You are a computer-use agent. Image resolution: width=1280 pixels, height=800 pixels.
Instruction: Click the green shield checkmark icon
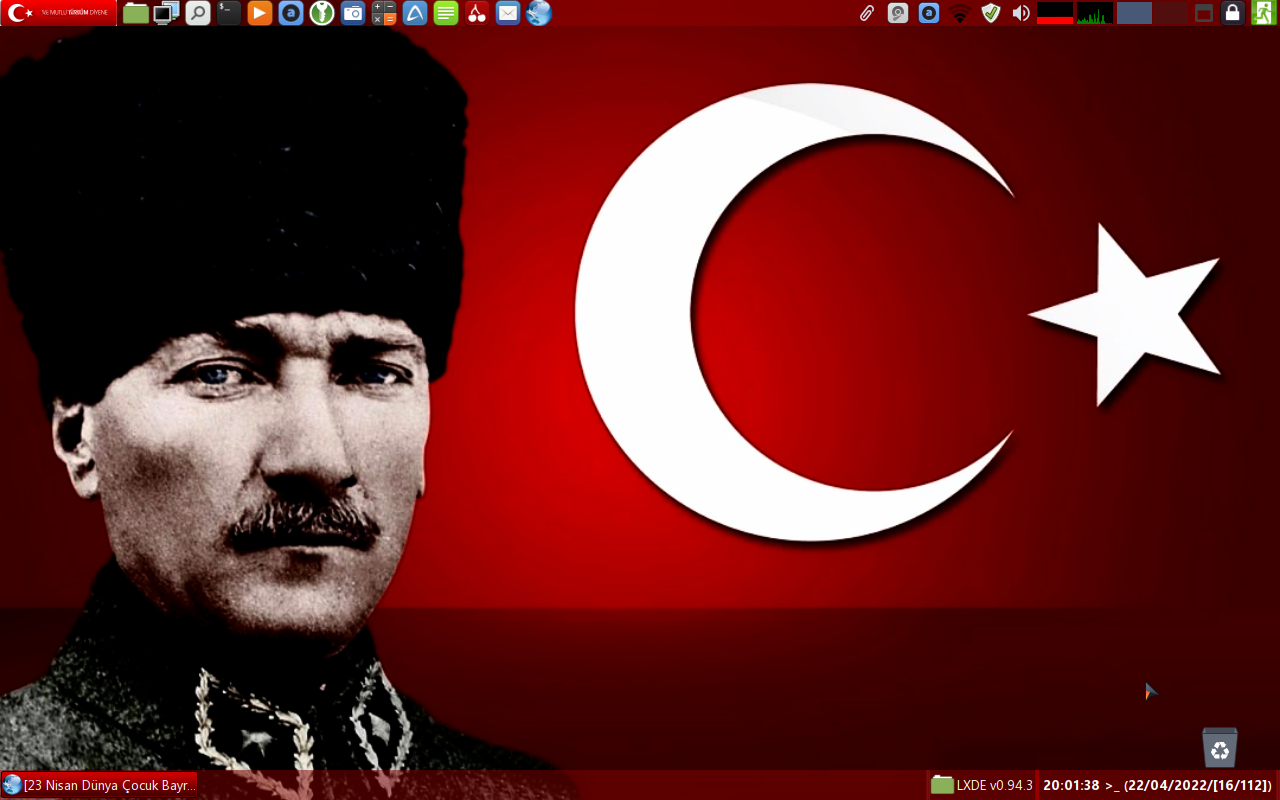[x=990, y=13]
